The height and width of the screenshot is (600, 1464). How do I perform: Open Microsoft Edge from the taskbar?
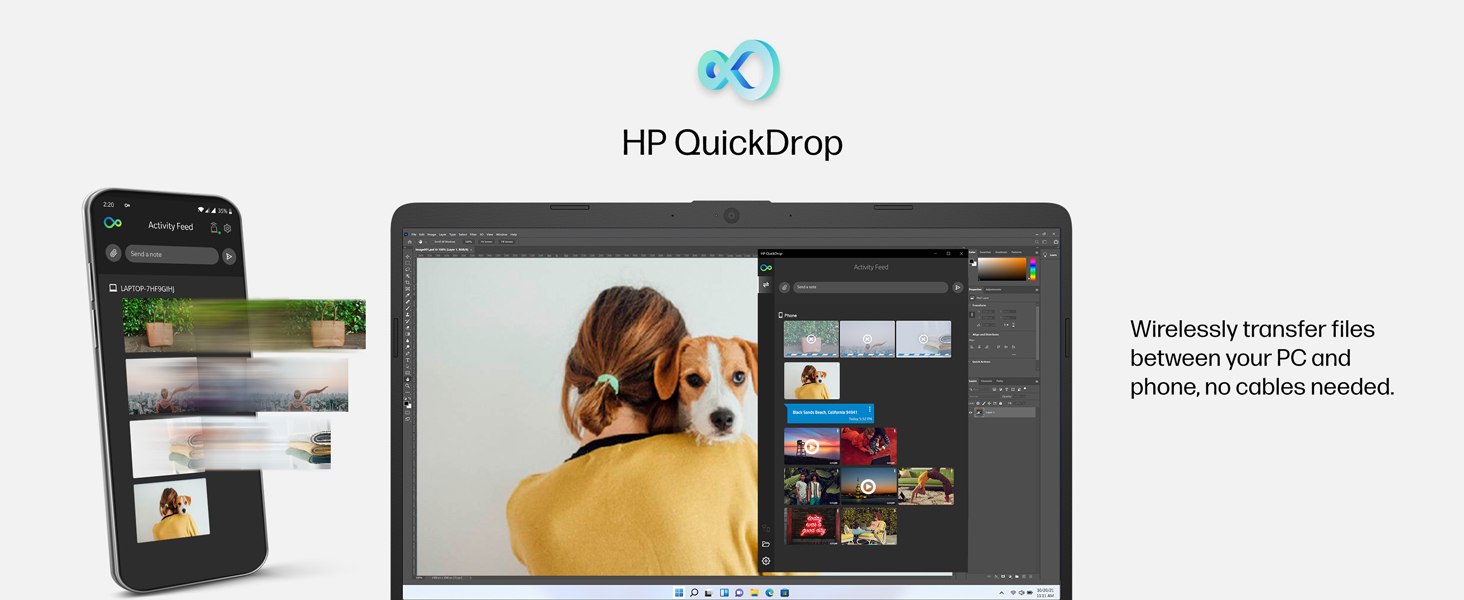(x=769, y=593)
